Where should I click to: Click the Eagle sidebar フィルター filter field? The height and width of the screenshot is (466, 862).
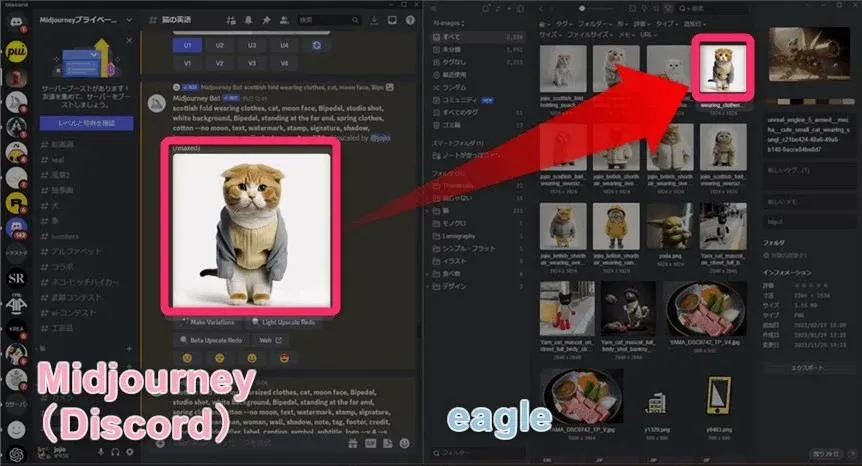click(477, 453)
